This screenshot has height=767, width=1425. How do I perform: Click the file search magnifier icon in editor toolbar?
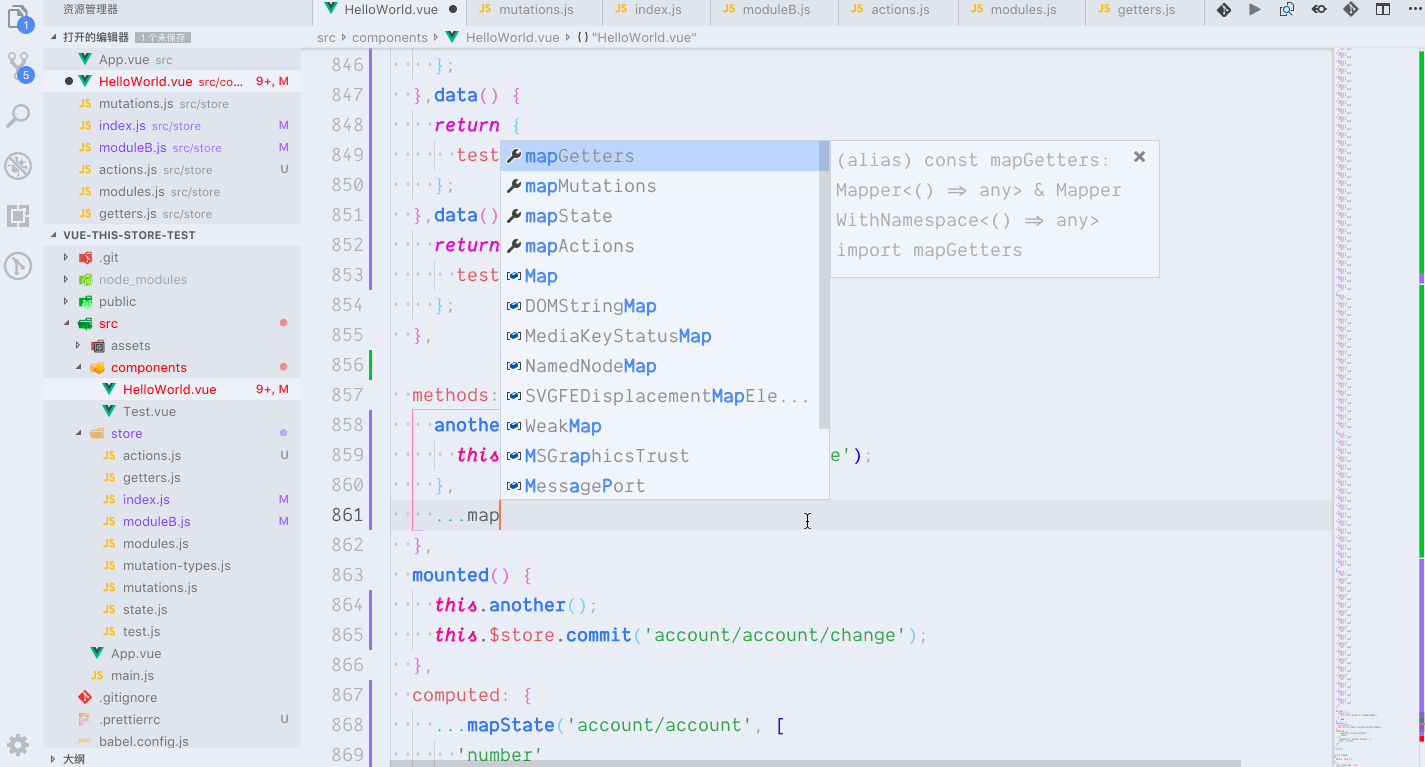(1287, 10)
